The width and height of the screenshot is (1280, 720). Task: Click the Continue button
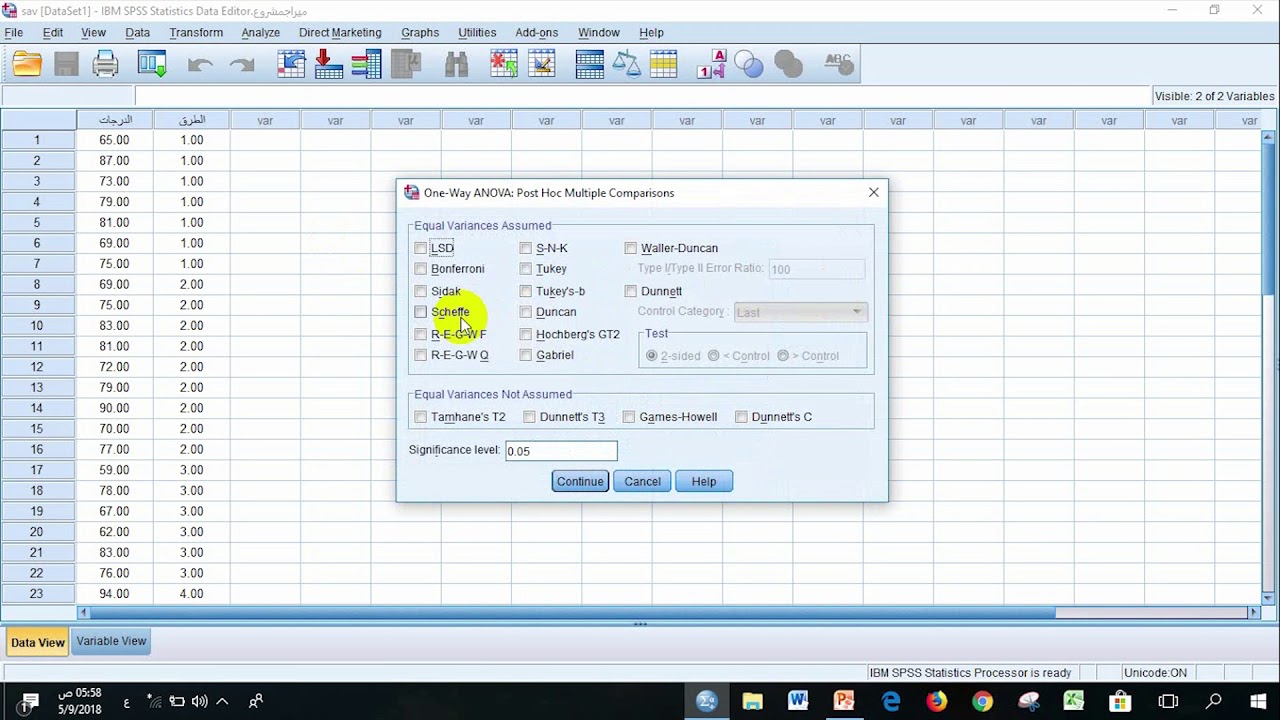(x=580, y=482)
